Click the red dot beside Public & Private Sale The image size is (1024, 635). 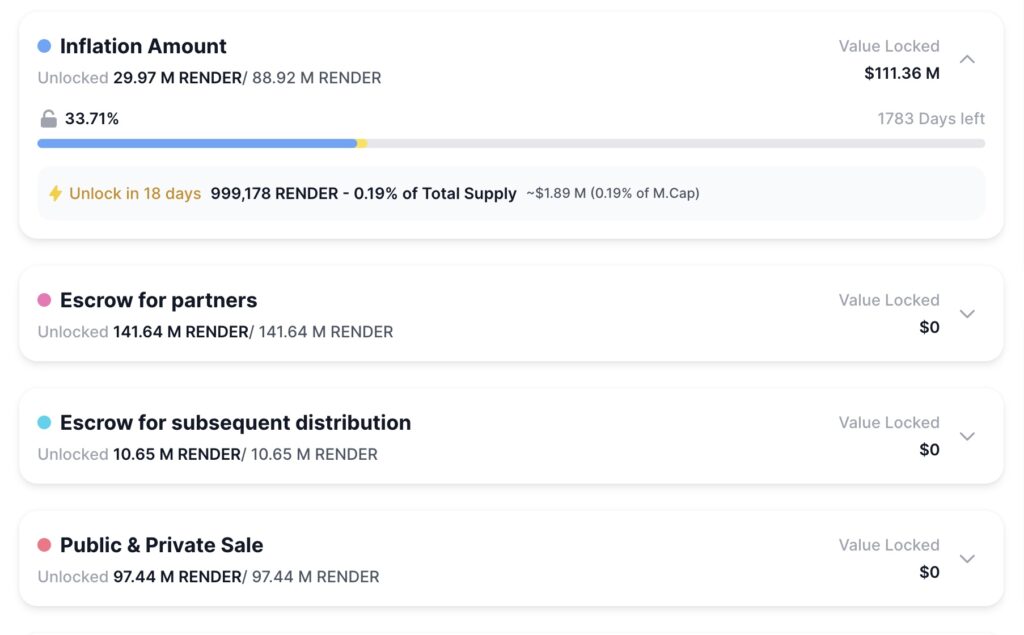[x=44, y=545]
